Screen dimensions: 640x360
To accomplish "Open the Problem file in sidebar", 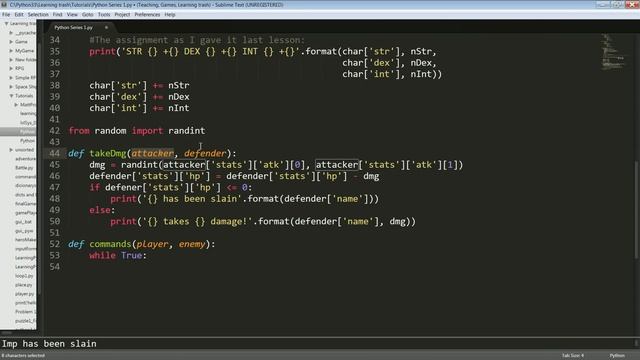I will click(25, 312).
